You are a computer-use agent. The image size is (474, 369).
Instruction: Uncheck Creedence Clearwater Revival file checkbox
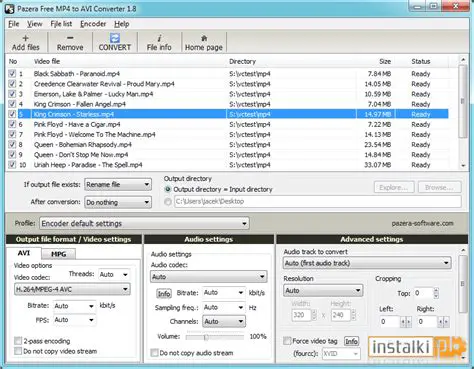[12, 84]
